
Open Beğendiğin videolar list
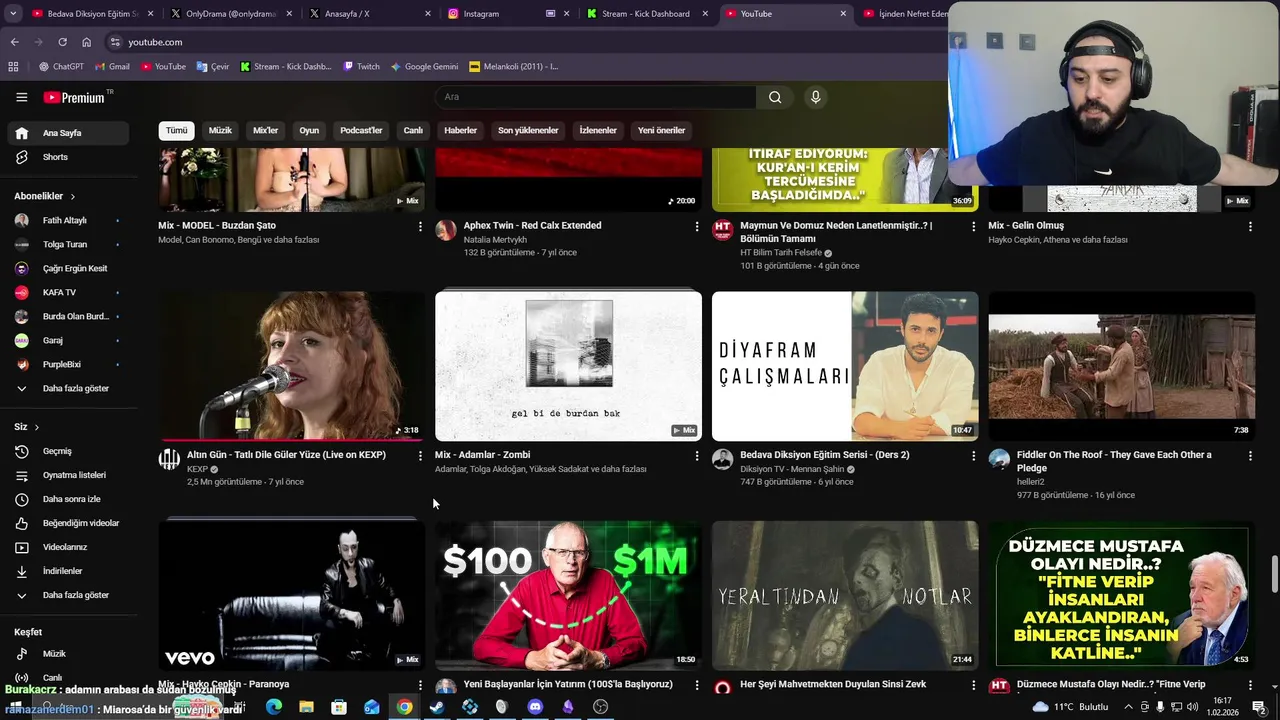pos(68,523)
